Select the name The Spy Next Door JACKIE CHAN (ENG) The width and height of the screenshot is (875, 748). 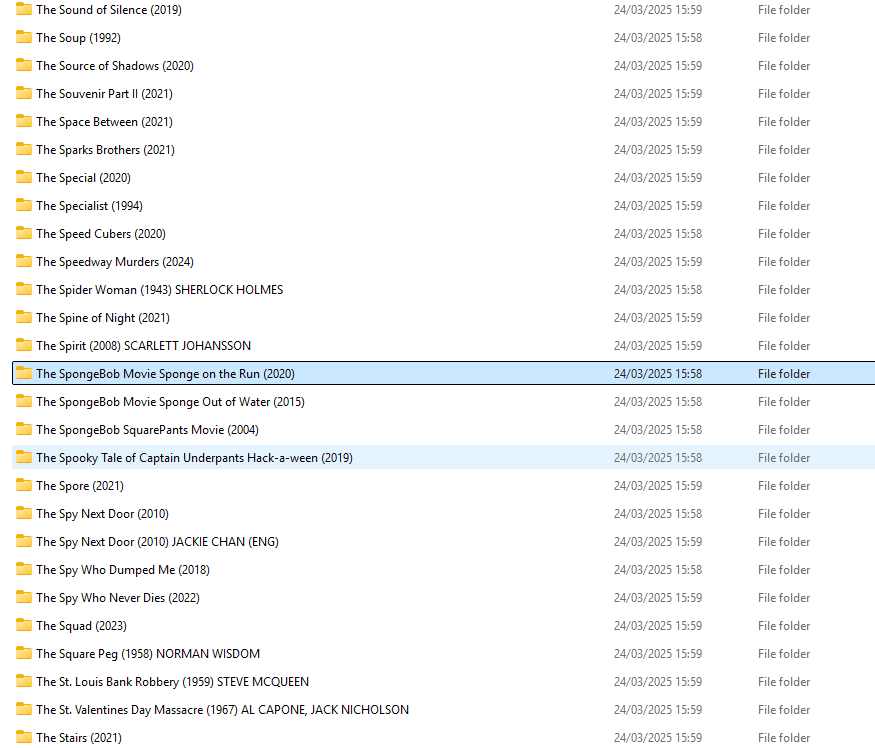coord(157,541)
